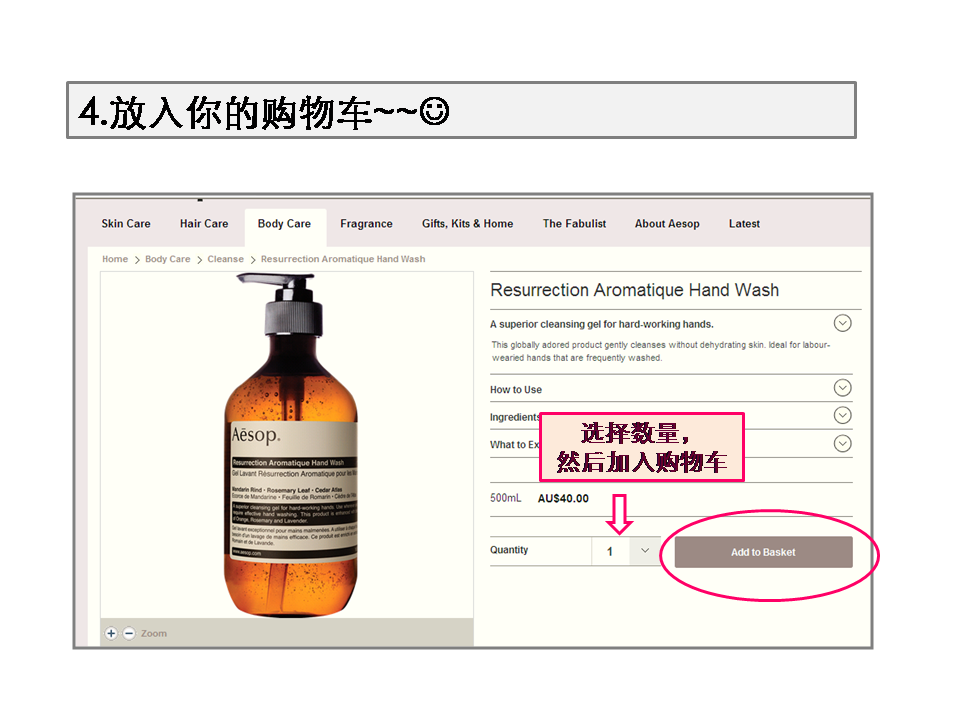Select the Latest navigation item
The image size is (960, 720).
tap(744, 224)
